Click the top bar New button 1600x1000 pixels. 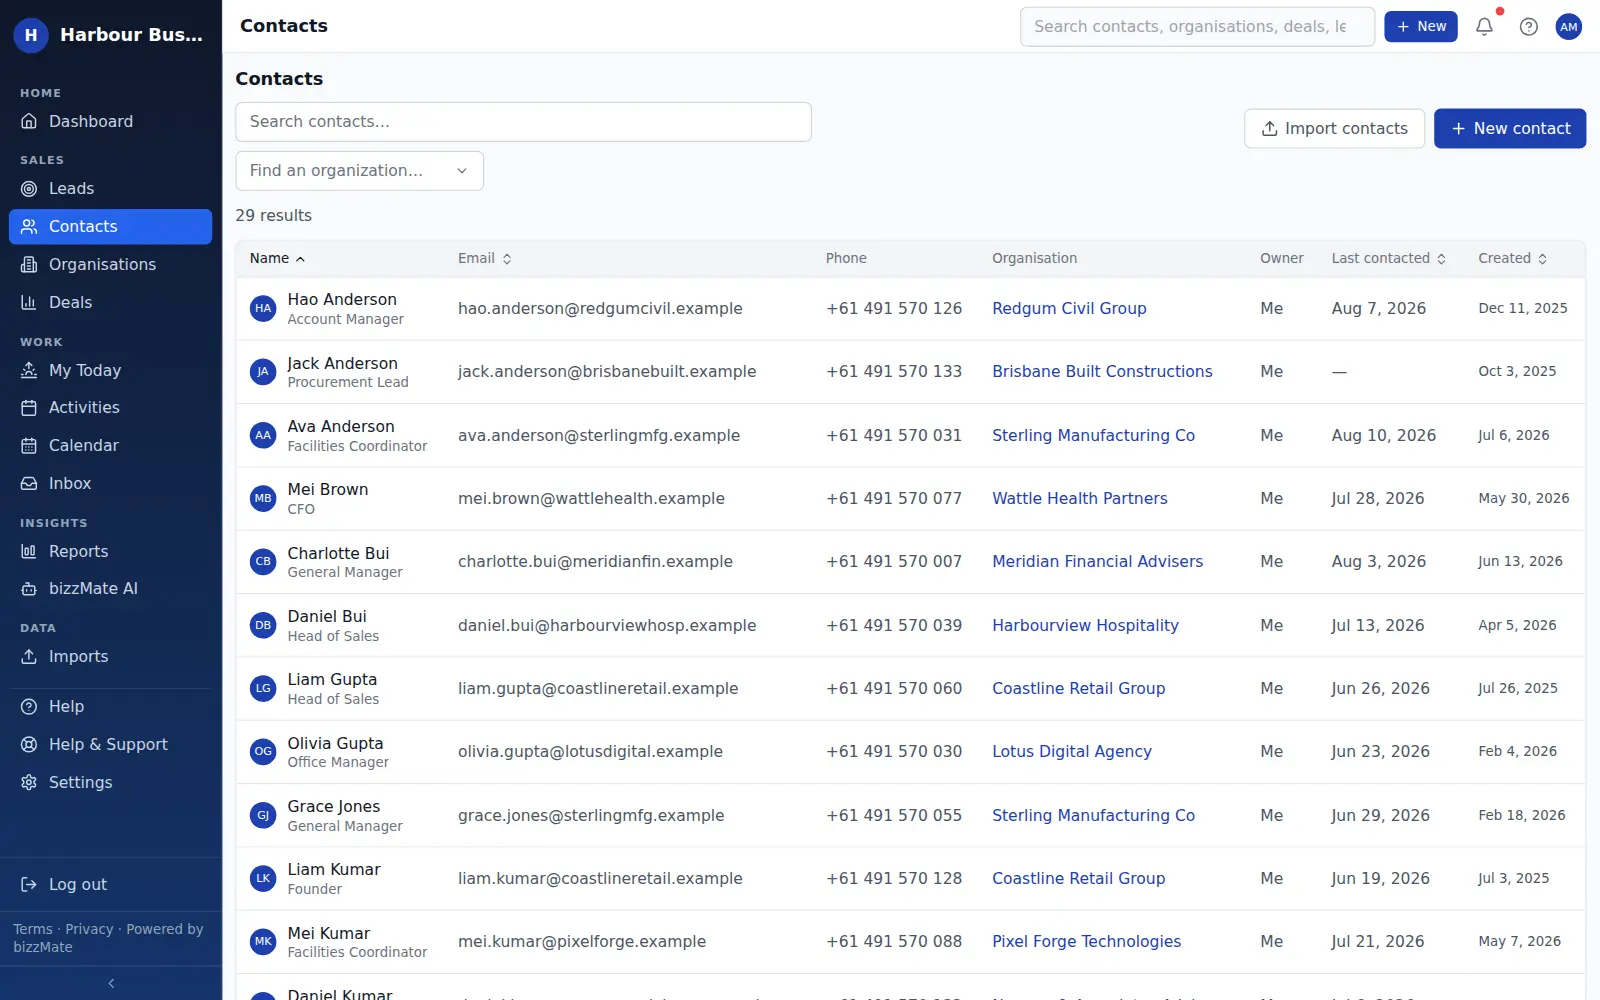tap(1421, 27)
